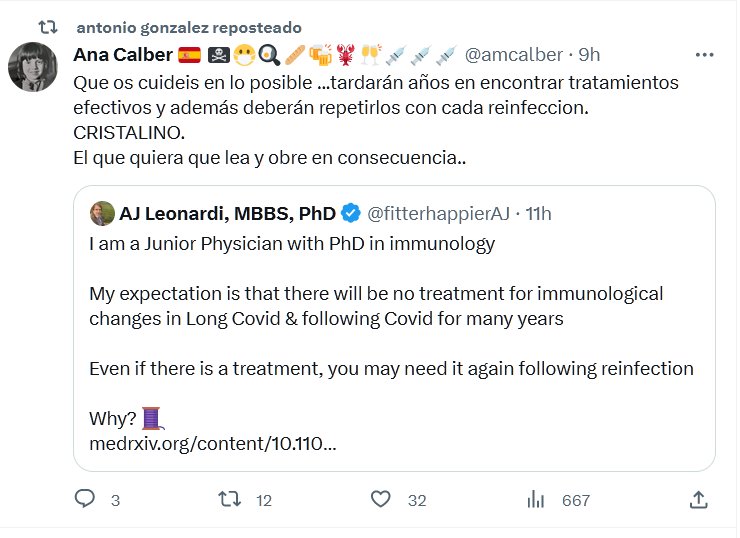
Task: Open tweet analytics via the views bar icon
Action: pyautogui.click(x=536, y=499)
